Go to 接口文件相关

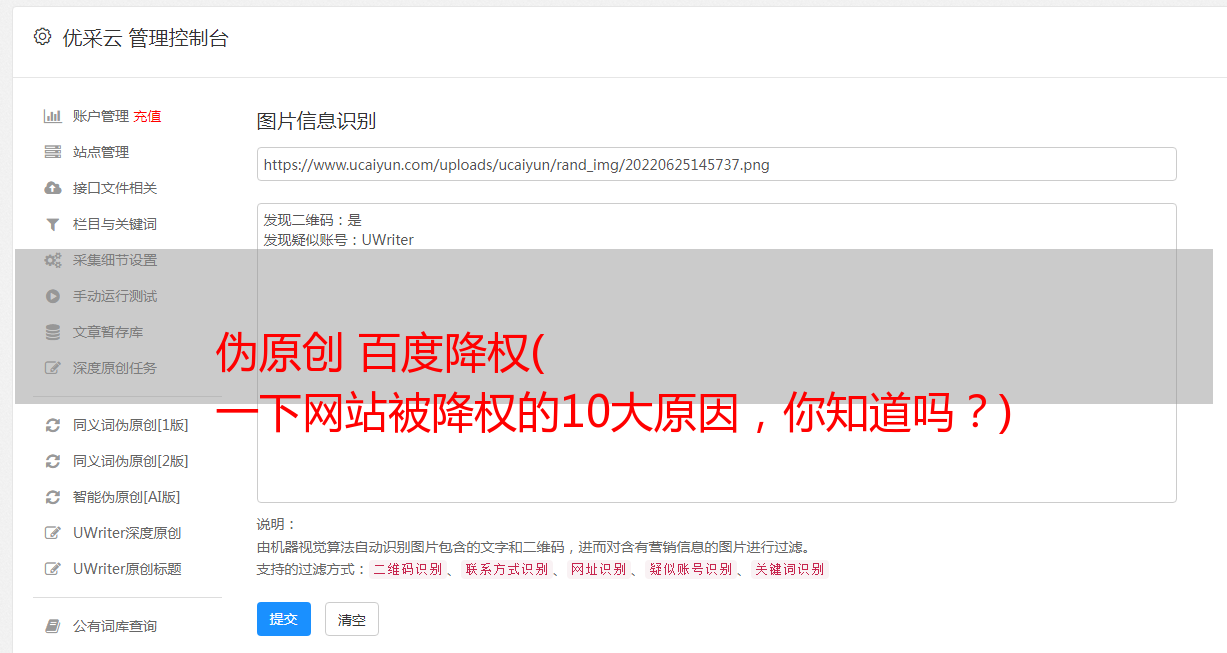(x=115, y=188)
